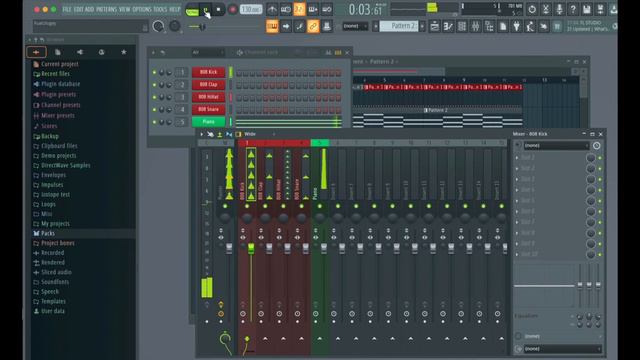
Task: Open the OPTIONS menu
Action: (x=142, y=9)
